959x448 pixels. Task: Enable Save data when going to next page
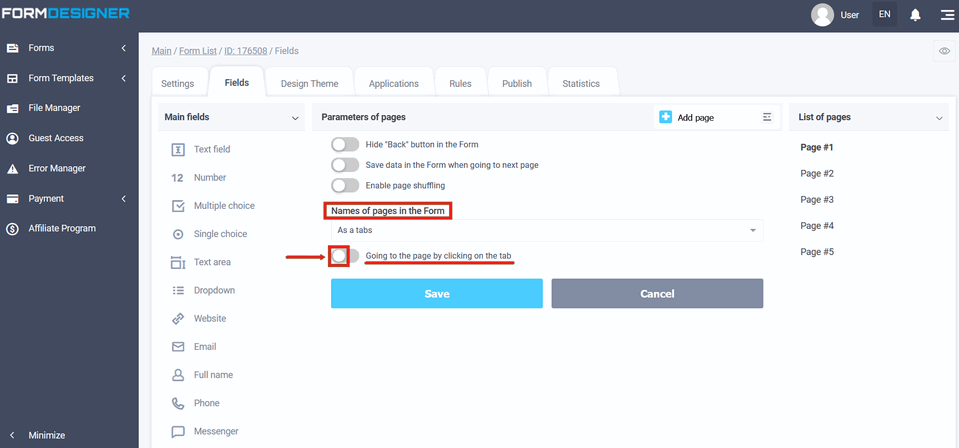point(345,165)
